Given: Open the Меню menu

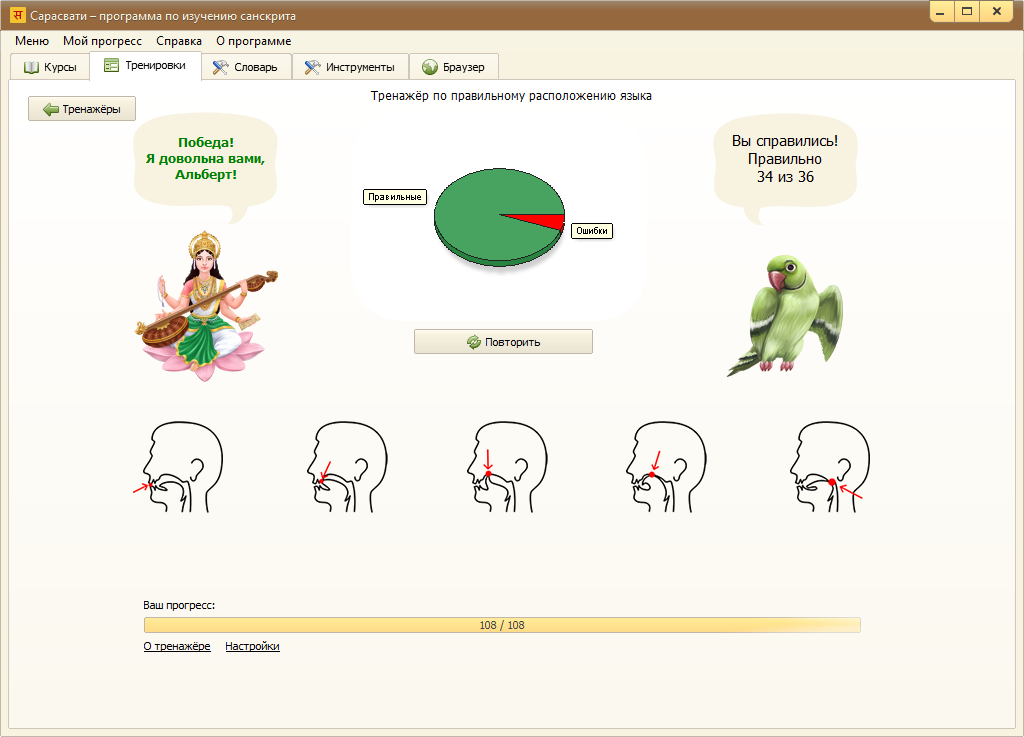Looking at the screenshot, I should click(32, 41).
